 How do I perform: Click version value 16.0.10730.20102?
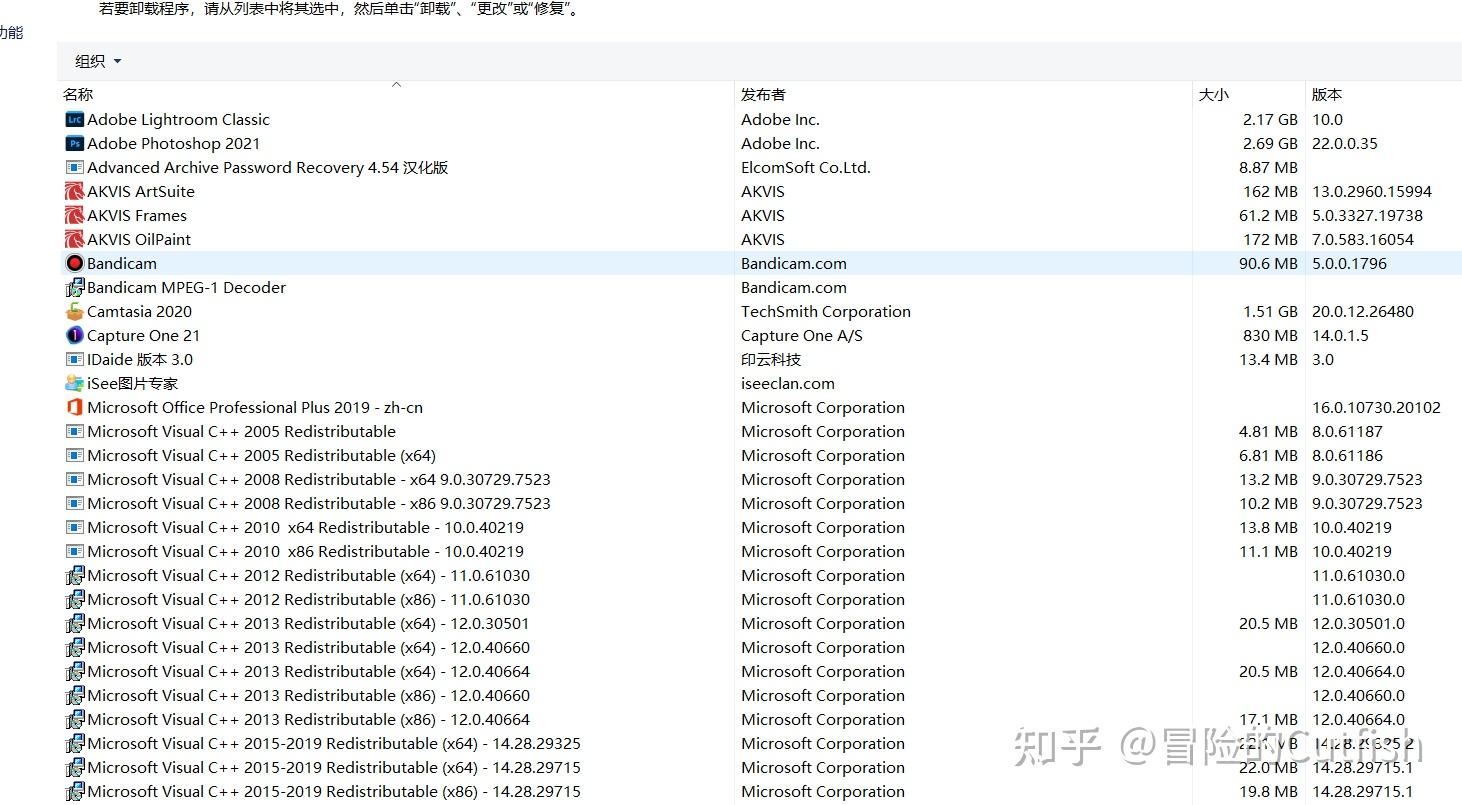(1376, 407)
